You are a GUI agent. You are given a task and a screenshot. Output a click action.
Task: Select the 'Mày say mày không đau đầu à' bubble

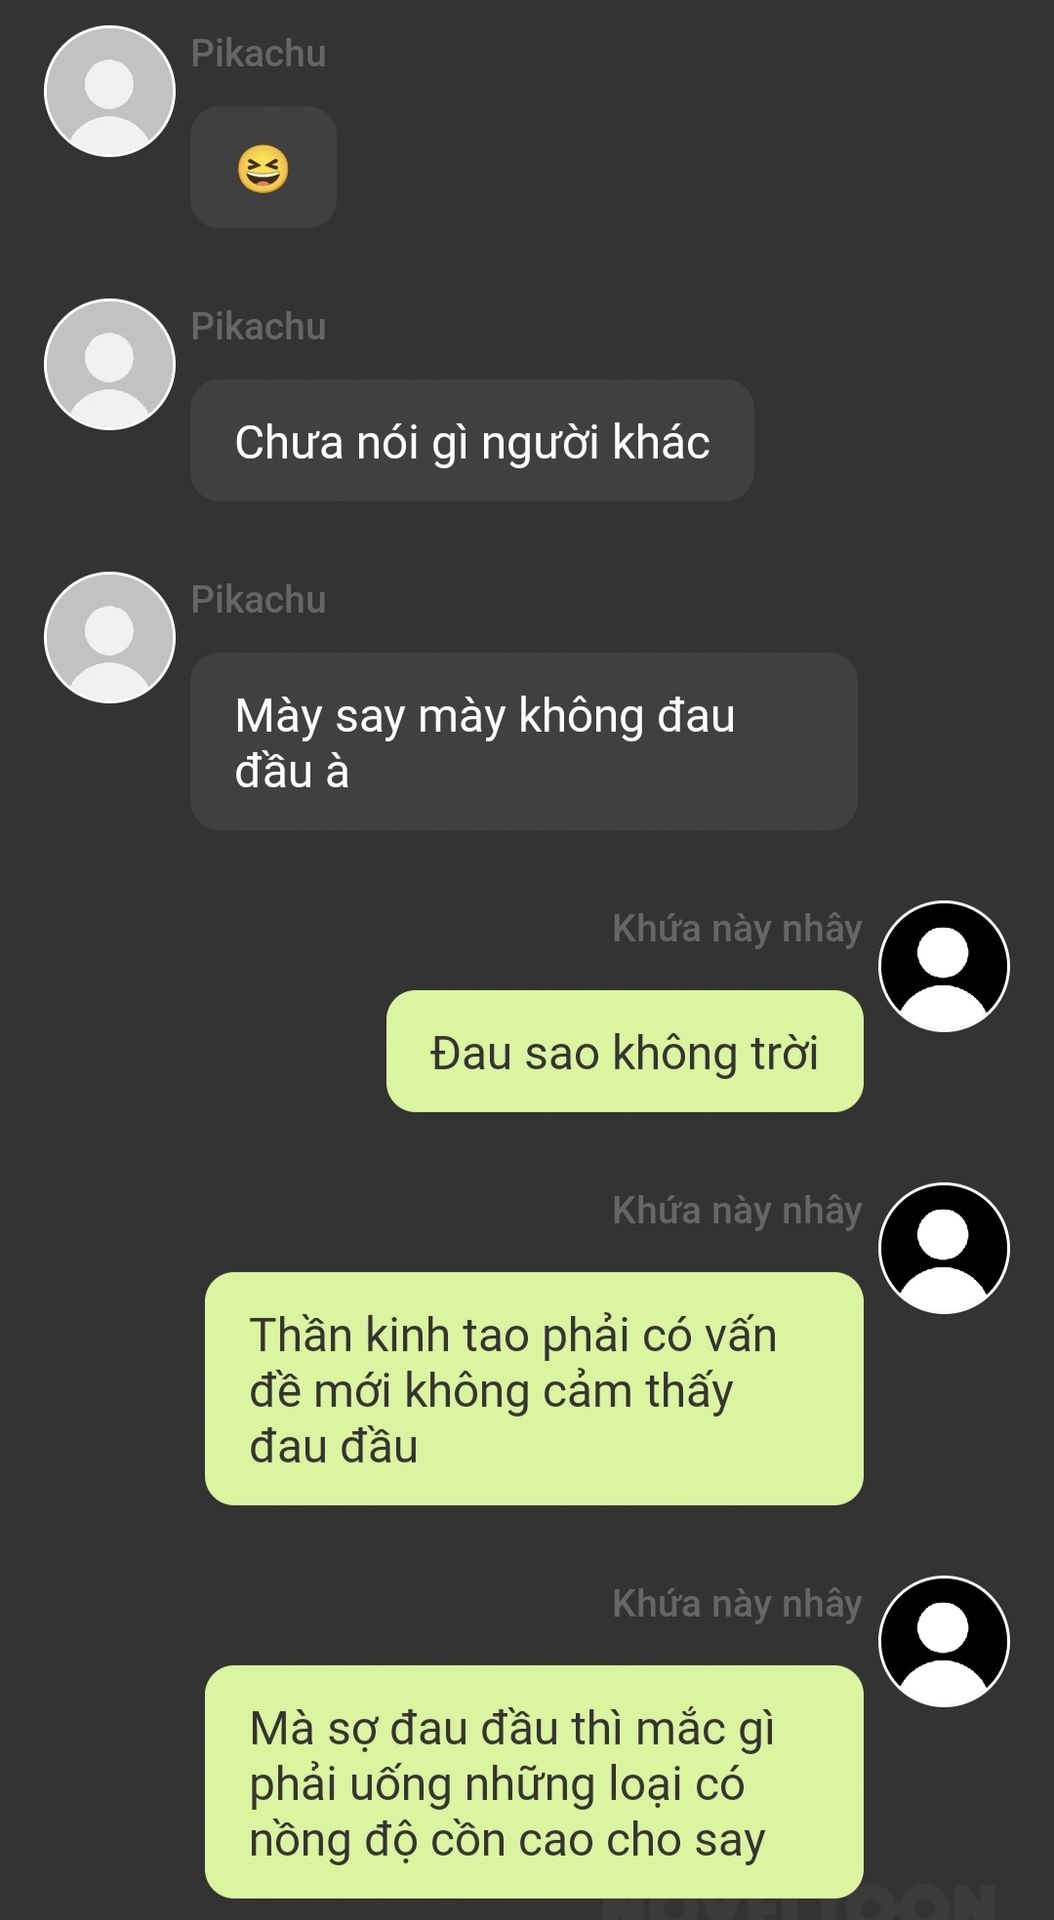[524, 741]
